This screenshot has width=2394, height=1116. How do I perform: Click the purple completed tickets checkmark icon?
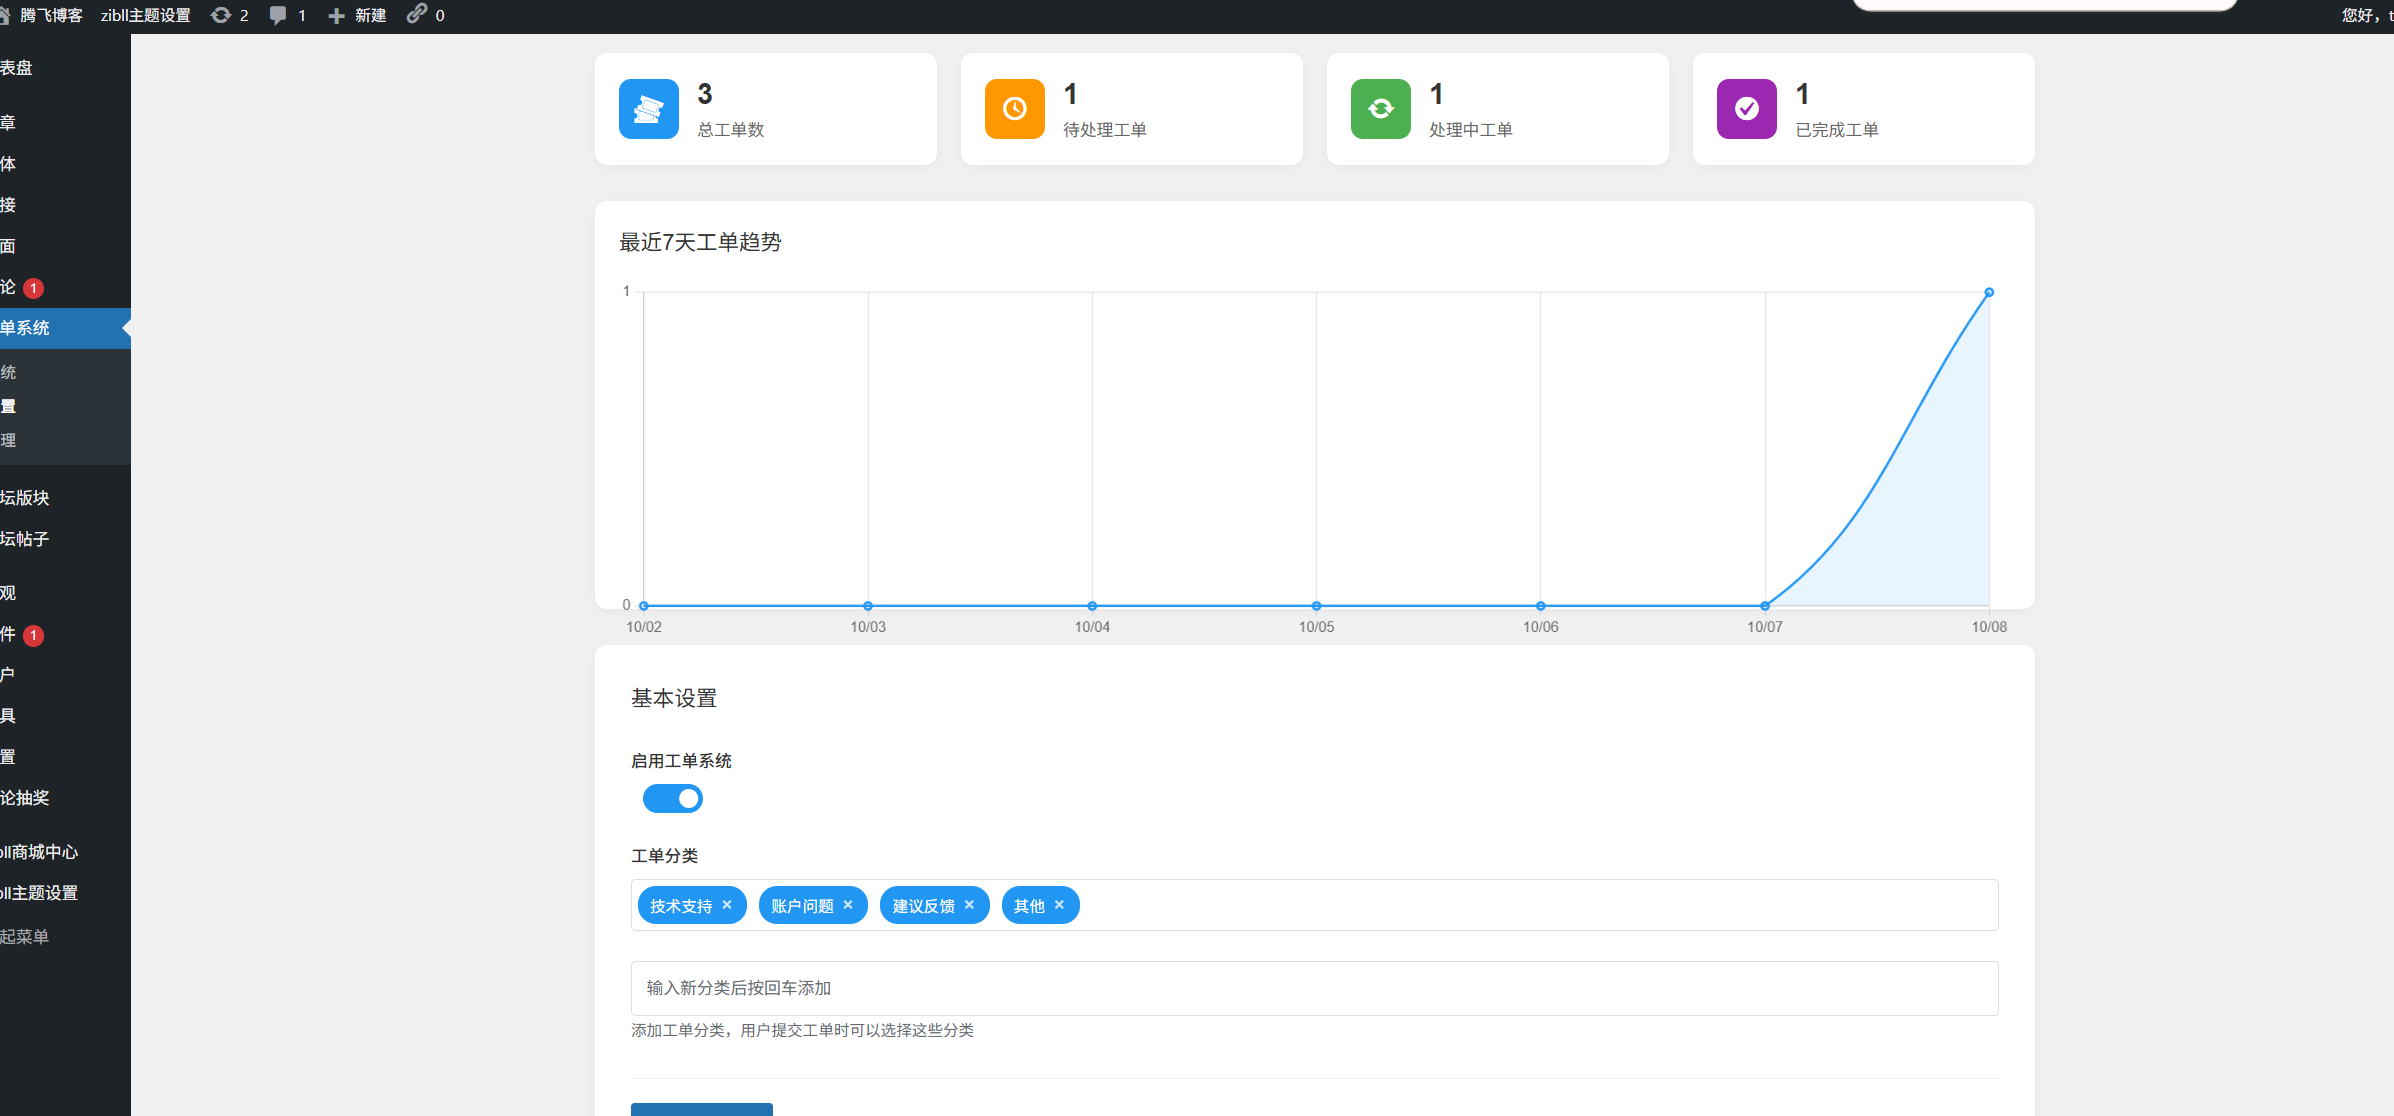pyautogui.click(x=1746, y=109)
